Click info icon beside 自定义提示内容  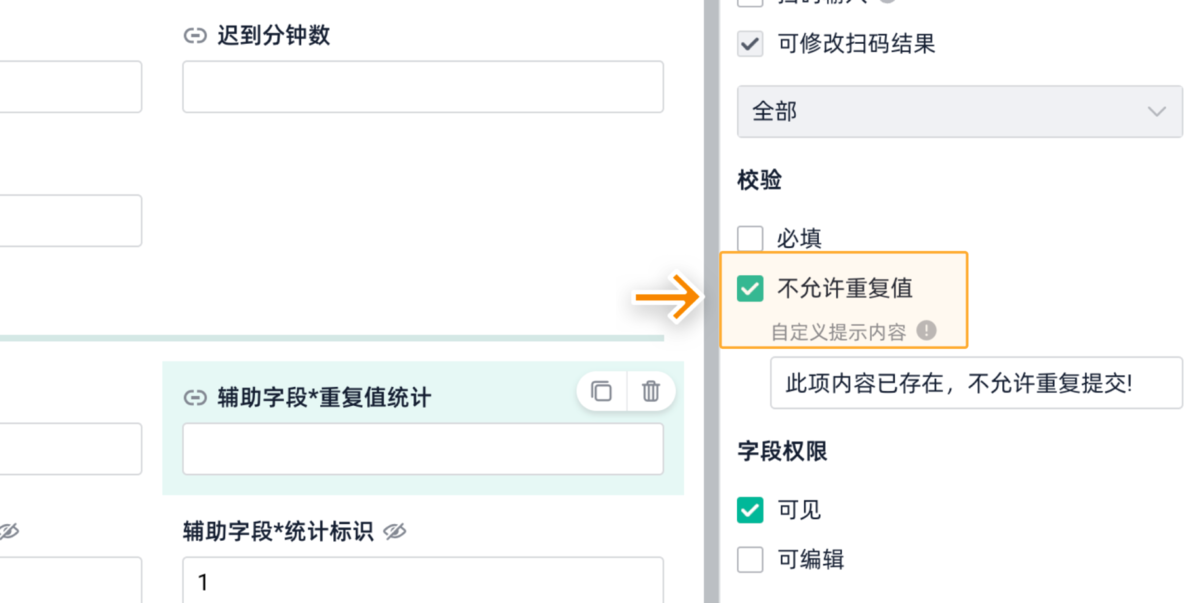927,331
